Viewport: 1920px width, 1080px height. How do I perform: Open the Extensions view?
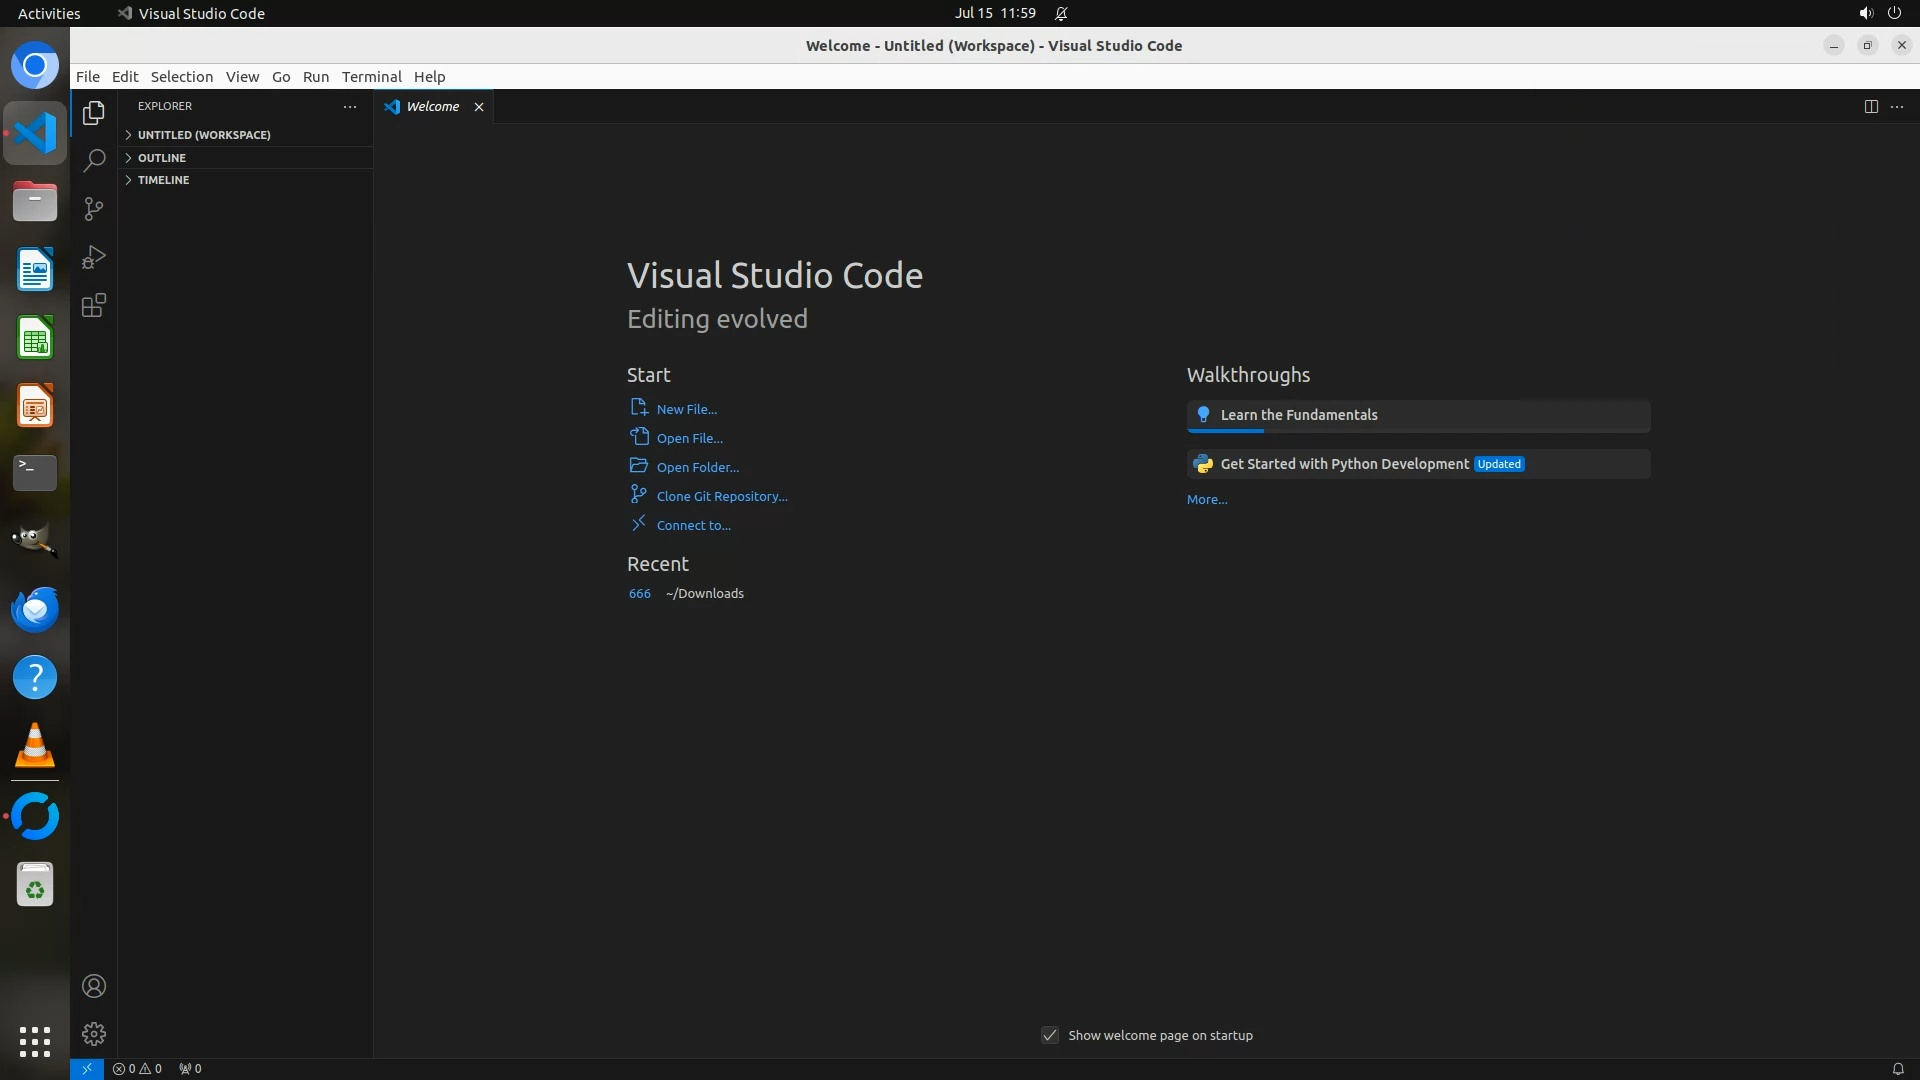[94, 306]
